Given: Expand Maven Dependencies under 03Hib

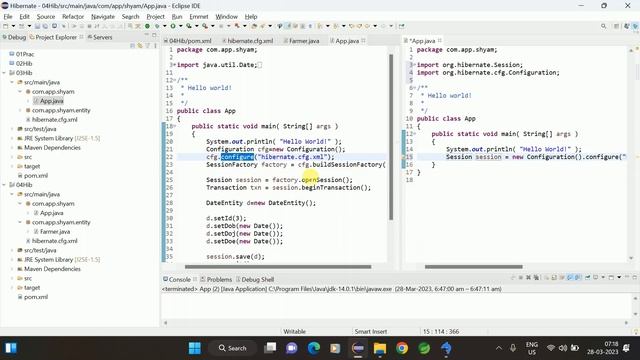Looking at the screenshot, I should (x=12, y=147).
